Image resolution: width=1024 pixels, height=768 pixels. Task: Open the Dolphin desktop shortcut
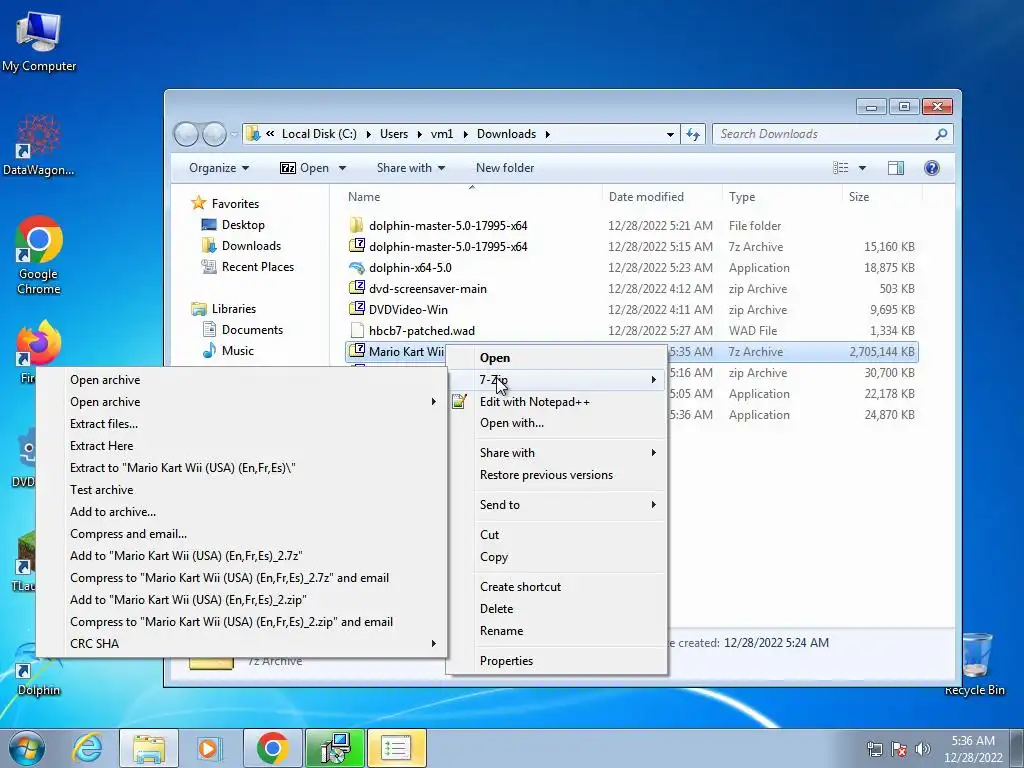pyautogui.click(x=39, y=669)
